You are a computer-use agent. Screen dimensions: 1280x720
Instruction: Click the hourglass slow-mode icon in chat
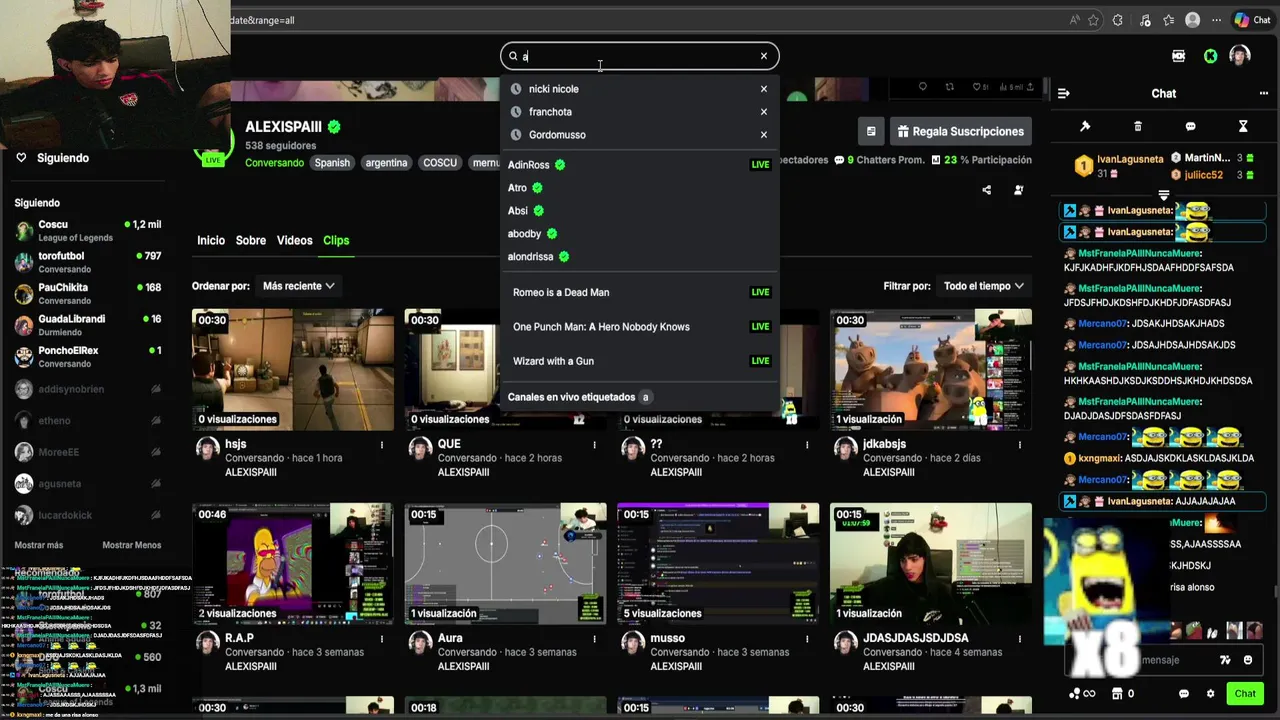pos(1243,126)
